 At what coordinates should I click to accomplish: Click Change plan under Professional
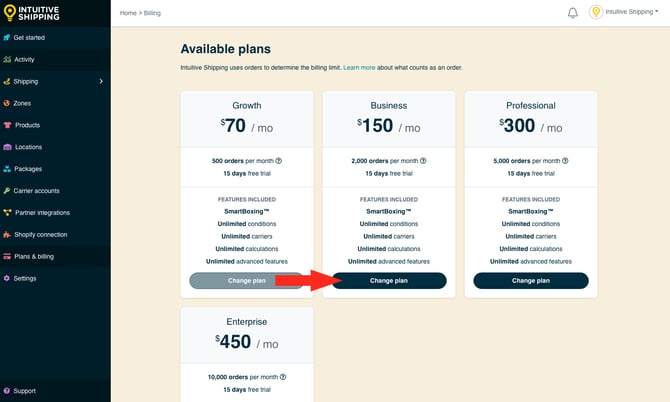pos(531,281)
